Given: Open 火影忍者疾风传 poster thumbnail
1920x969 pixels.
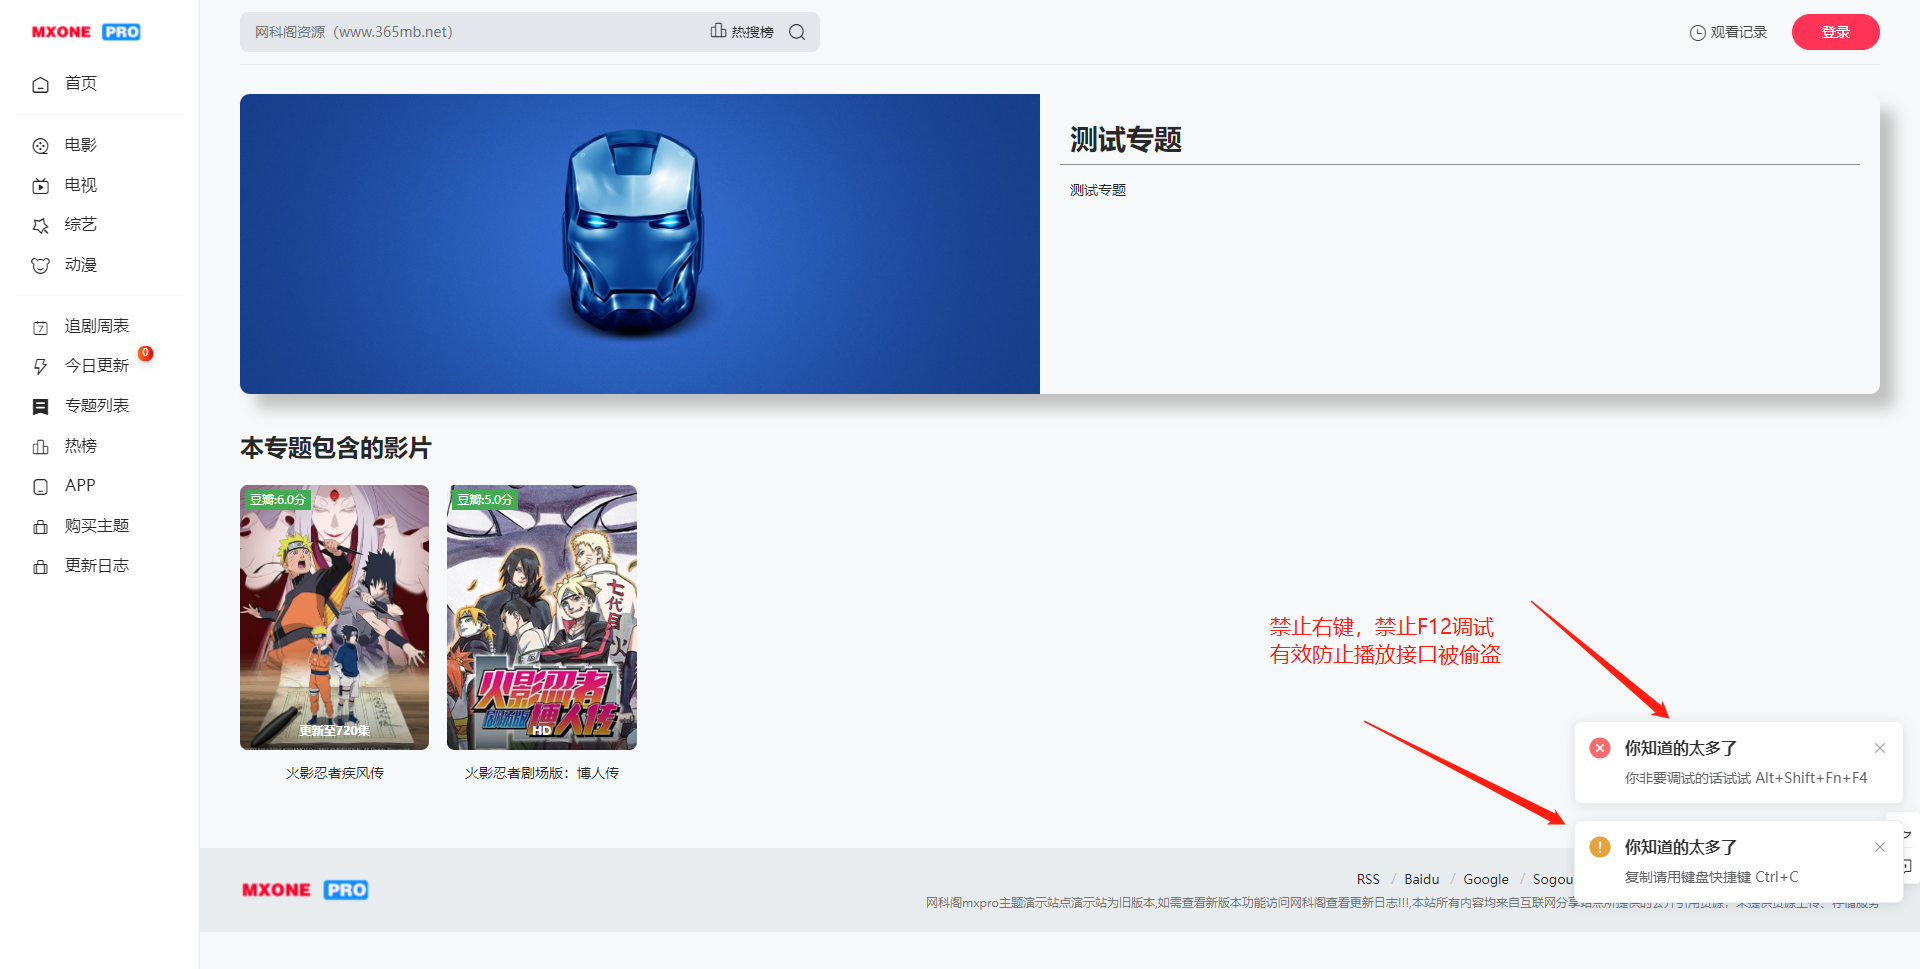Looking at the screenshot, I should pos(334,617).
